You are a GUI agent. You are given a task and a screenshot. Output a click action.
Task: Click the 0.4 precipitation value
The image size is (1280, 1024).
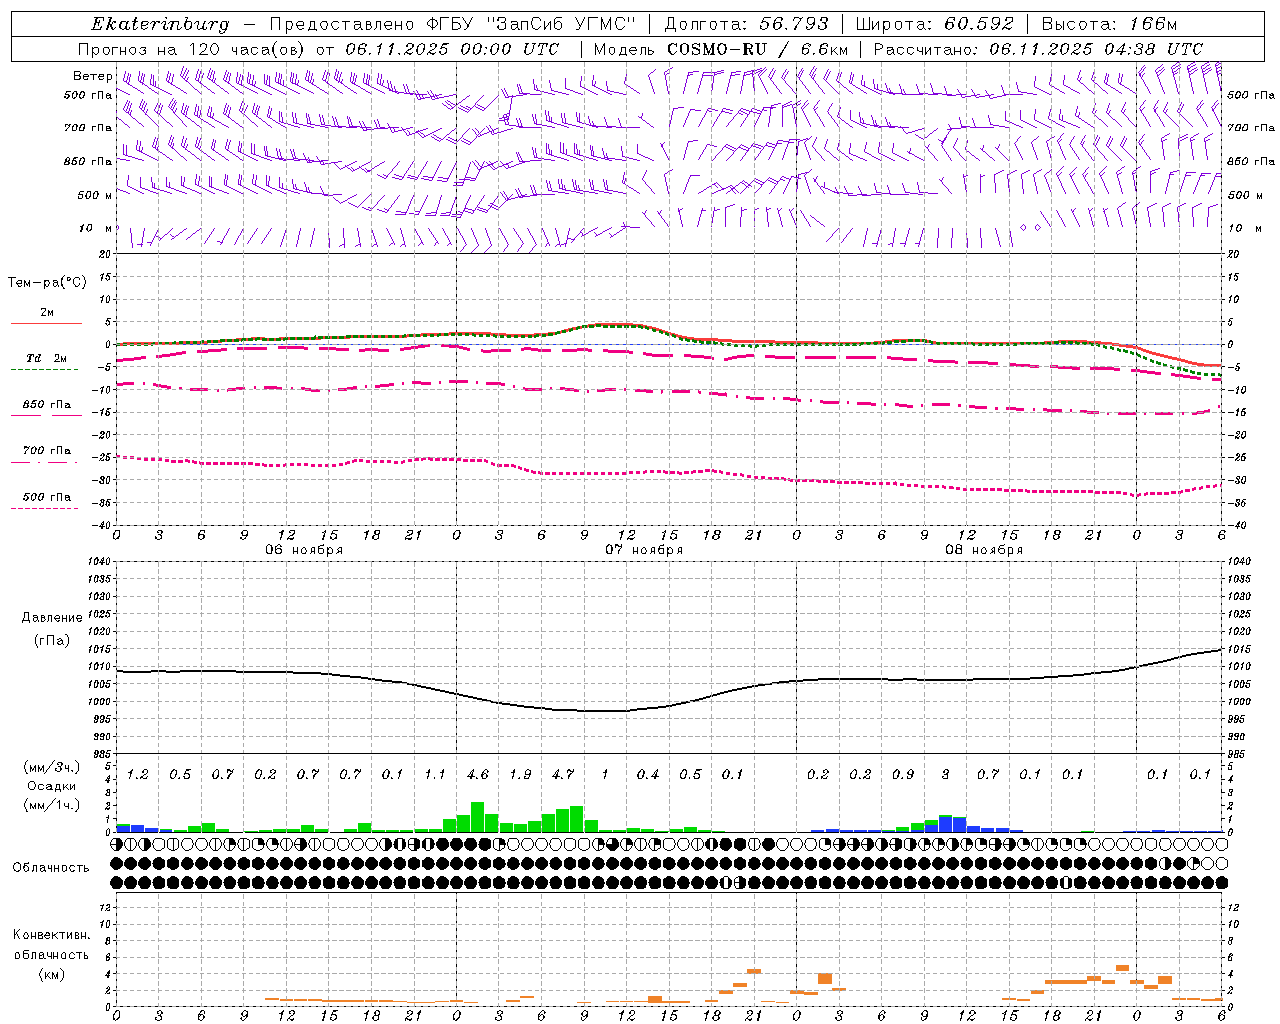(x=648, y=774)
